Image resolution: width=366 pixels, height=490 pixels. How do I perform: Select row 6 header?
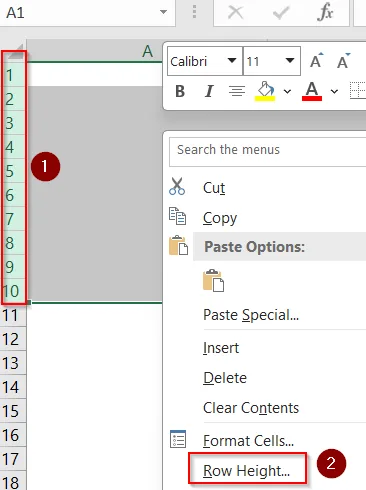[x=13, y=195]
